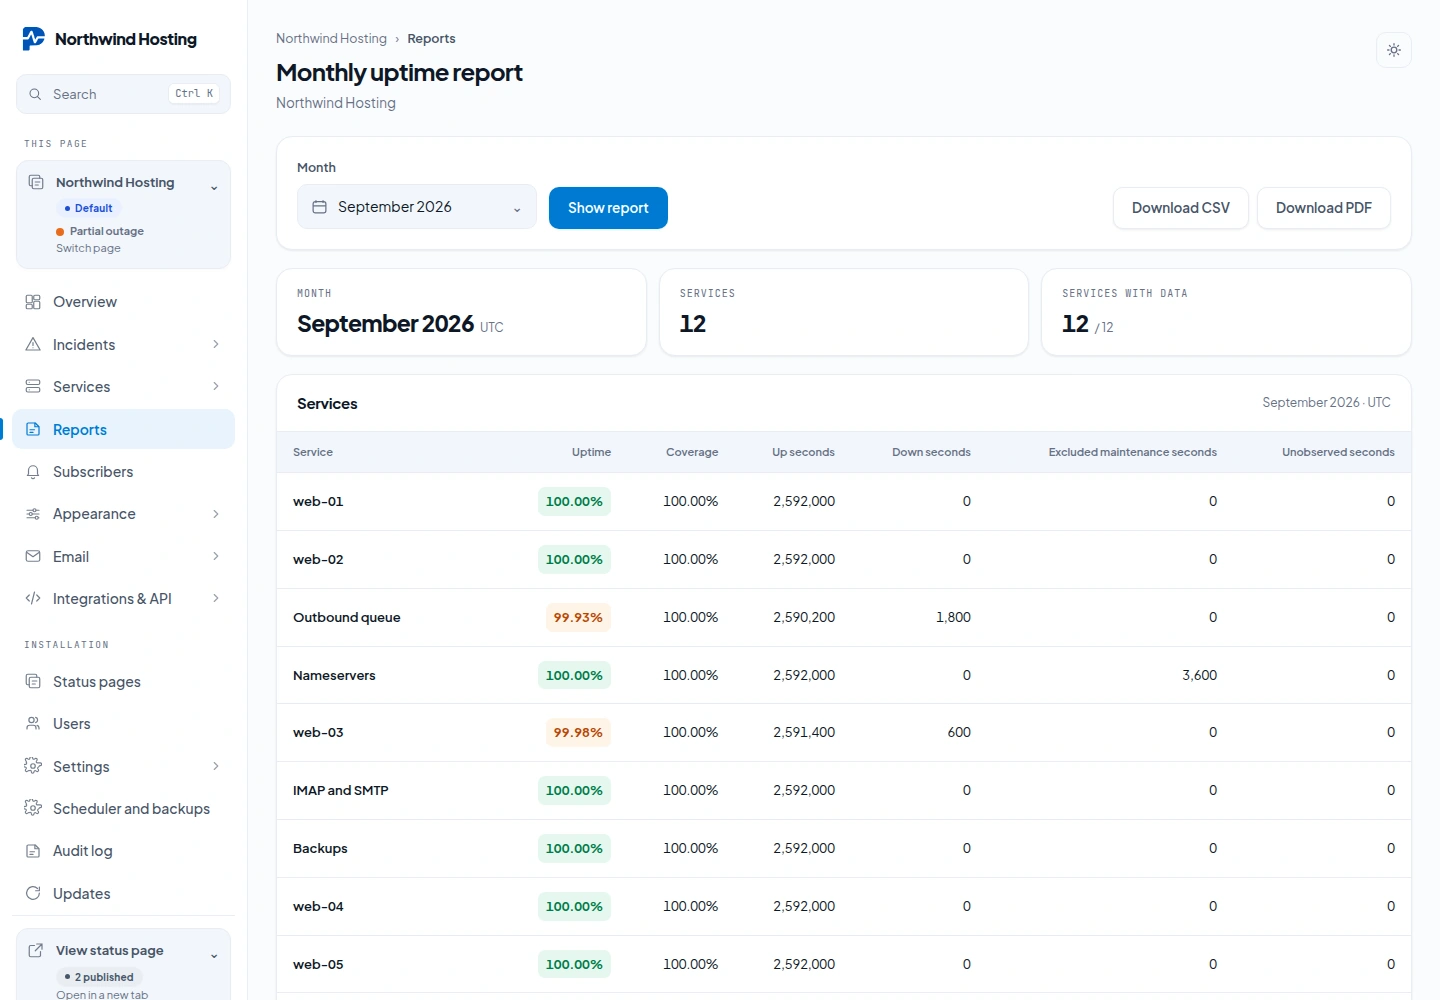Open the Audit log menu item
The height and width of the screenshot is (1000, 1440).
[124, 851]
